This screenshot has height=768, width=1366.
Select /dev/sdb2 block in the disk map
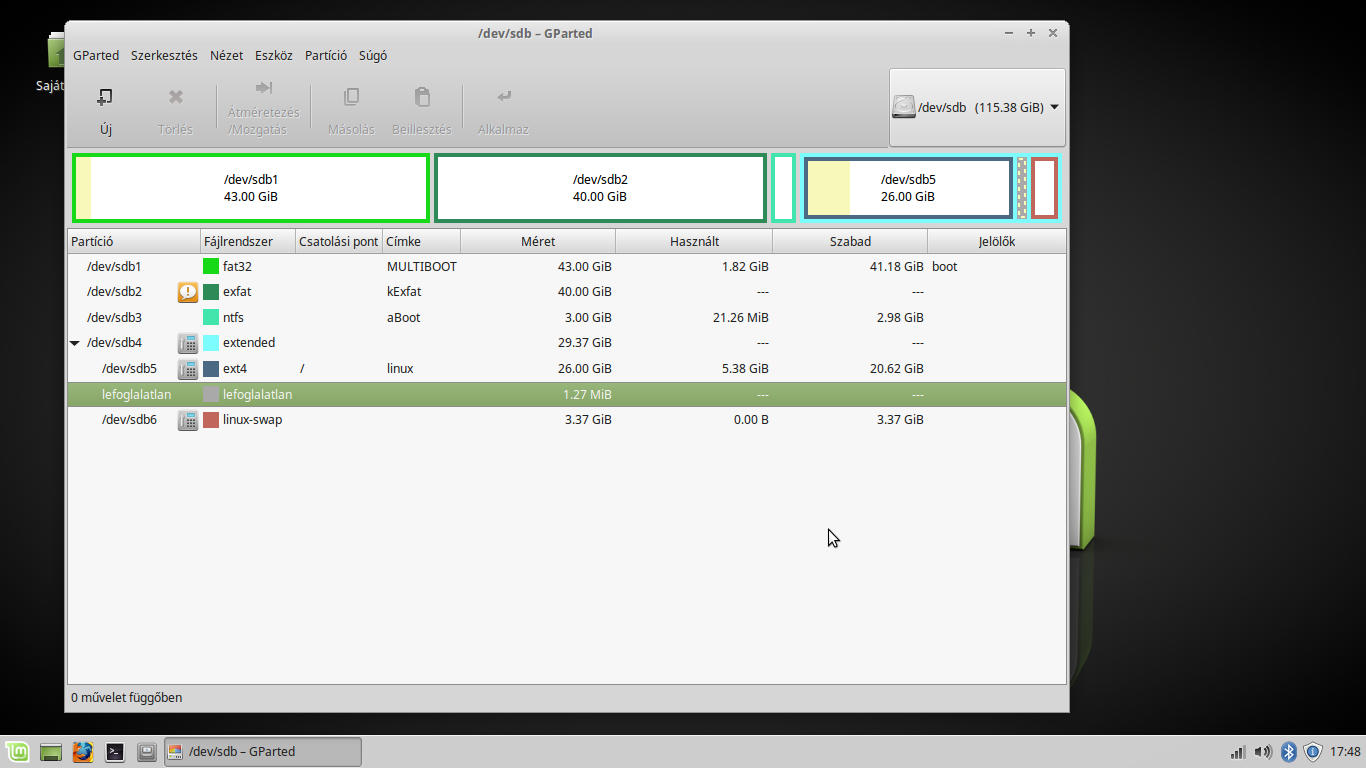(x=601, y=188)
